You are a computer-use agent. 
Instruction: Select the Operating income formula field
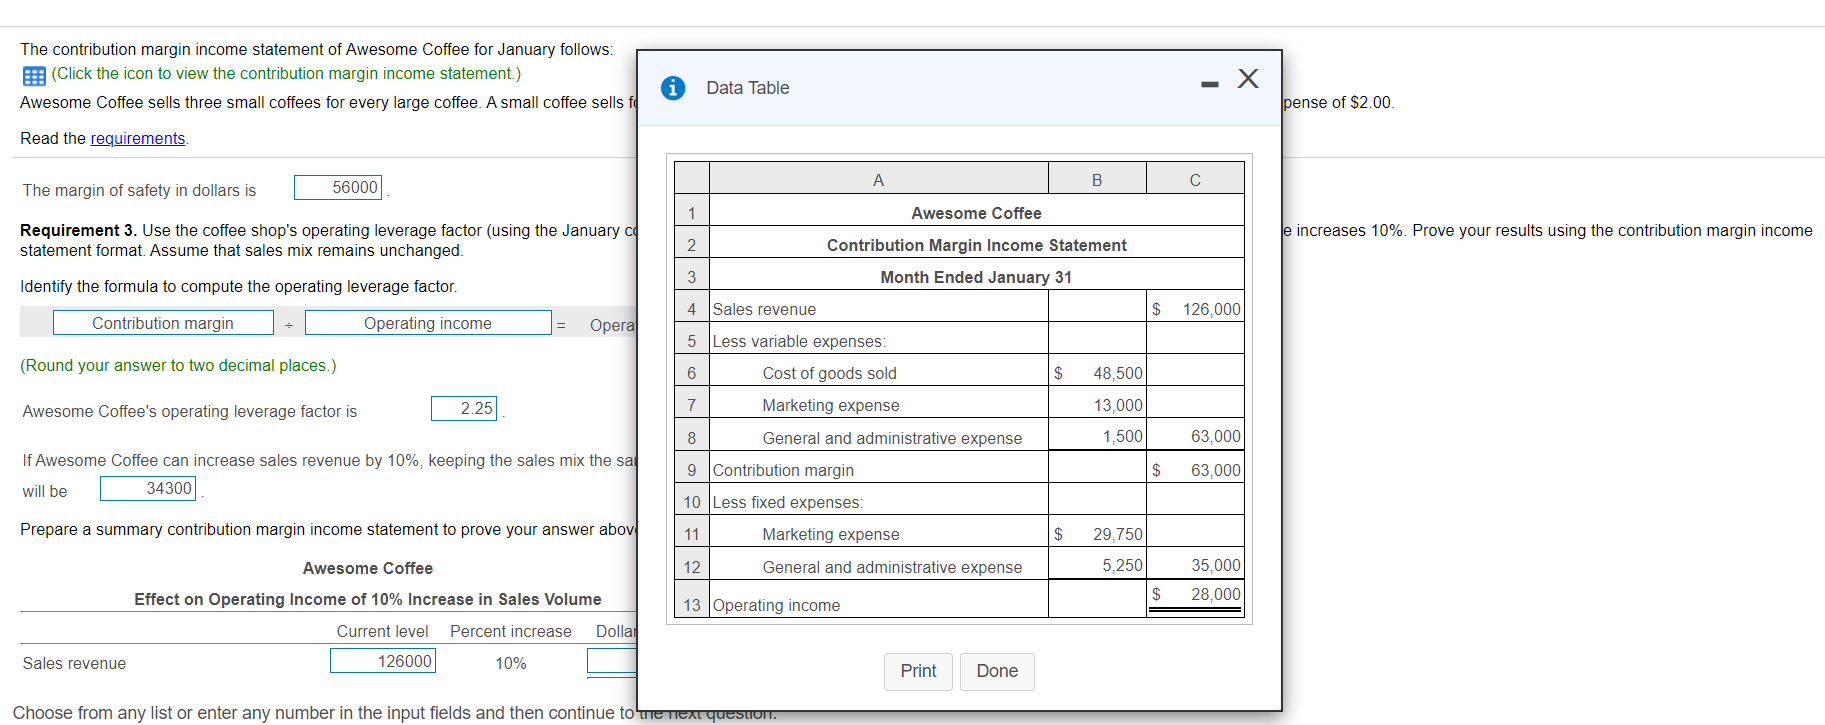(x=428, y=323)
